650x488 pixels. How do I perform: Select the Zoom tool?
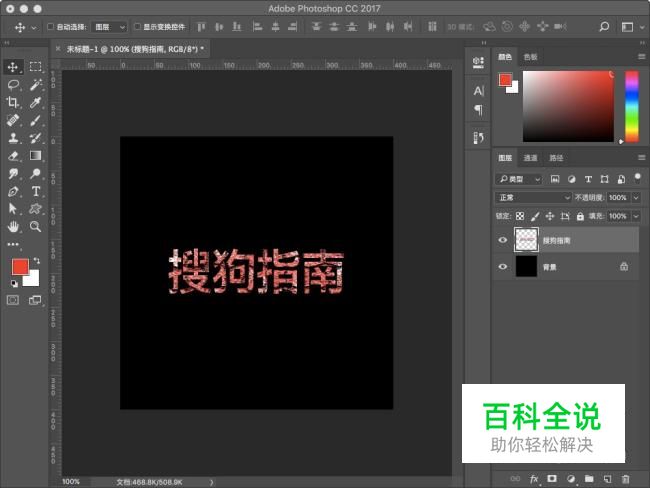pyautogui.click(x=36, y=226)
